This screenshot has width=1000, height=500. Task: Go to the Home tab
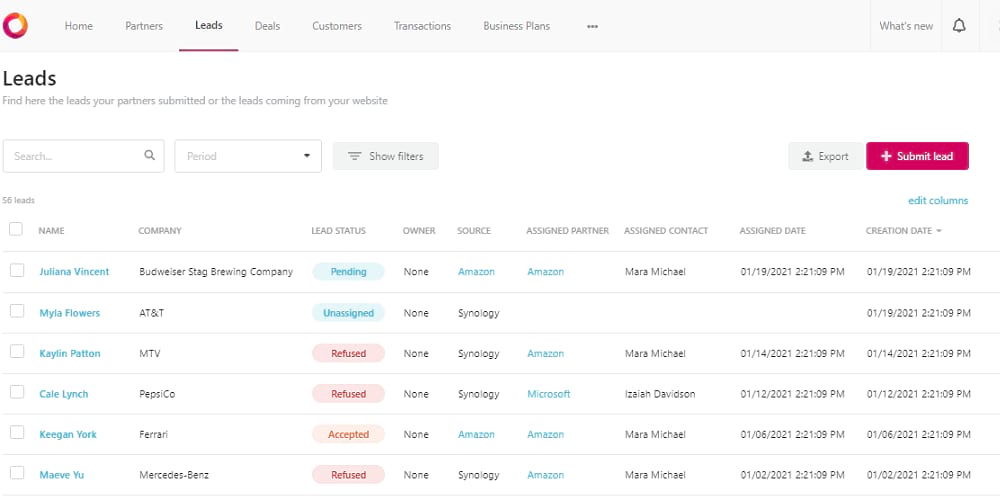78,26
